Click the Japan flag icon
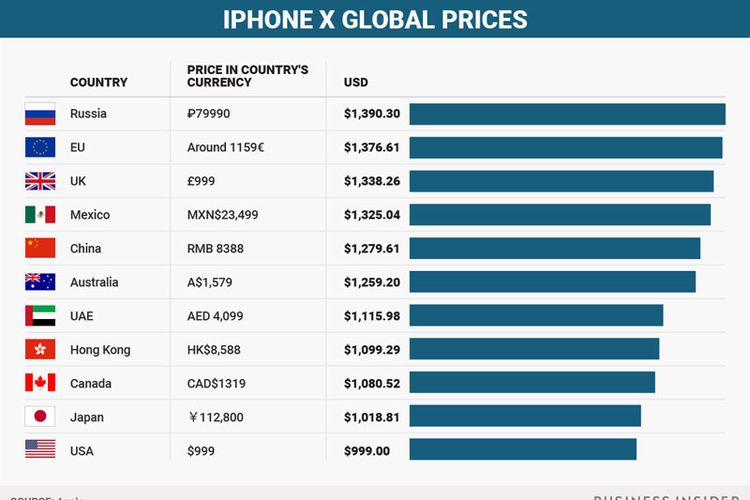 coord(40,417)
